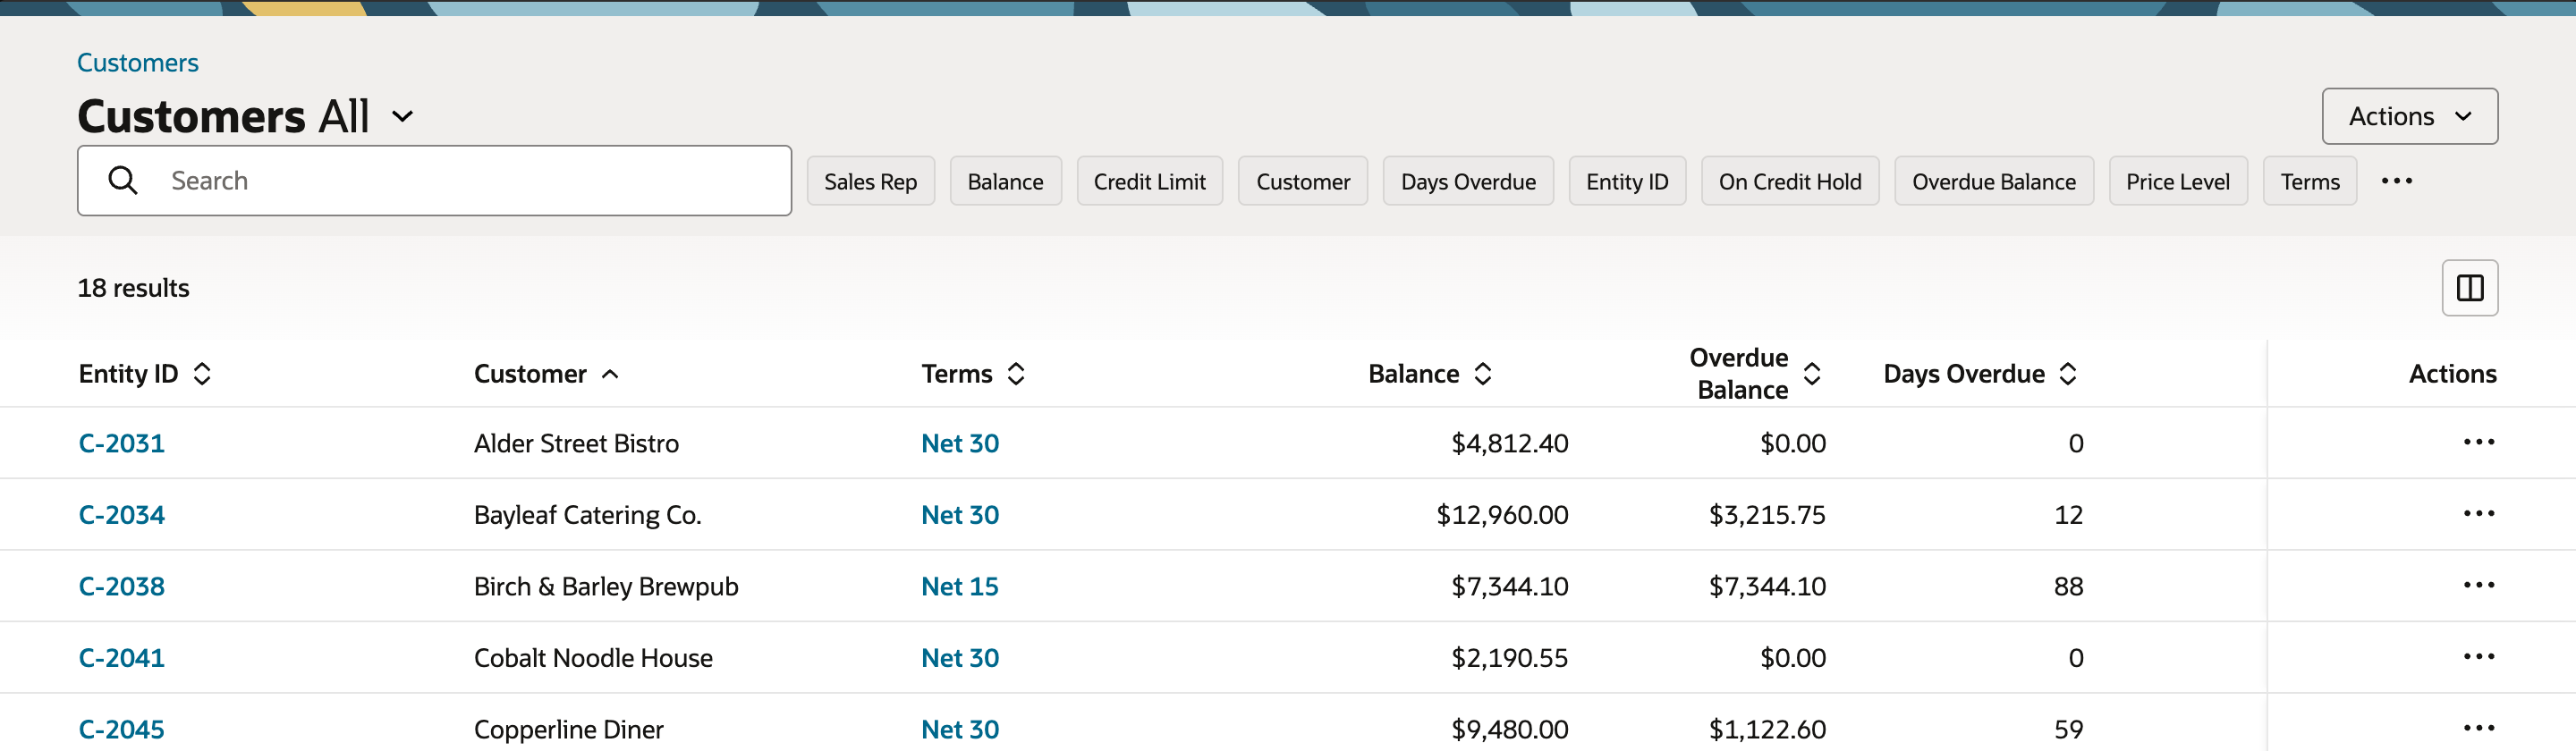This screenshot has width=2576, height=751.
Task: Open row actions for Bayleaf Catering Co.
Action: tap(2478, 514)
